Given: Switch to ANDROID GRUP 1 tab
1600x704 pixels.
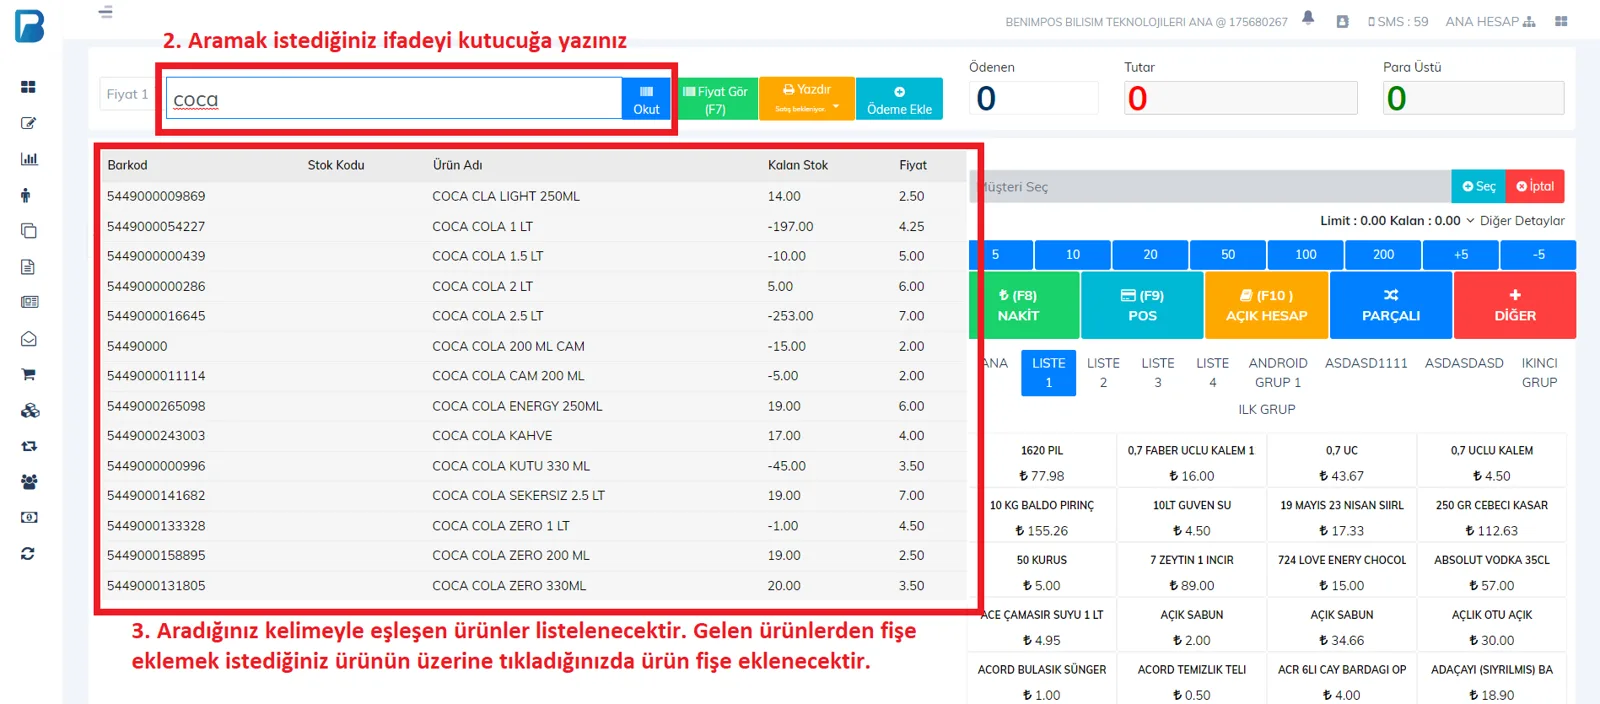Looking at the screenshot, I should [x=1278, y=373].
